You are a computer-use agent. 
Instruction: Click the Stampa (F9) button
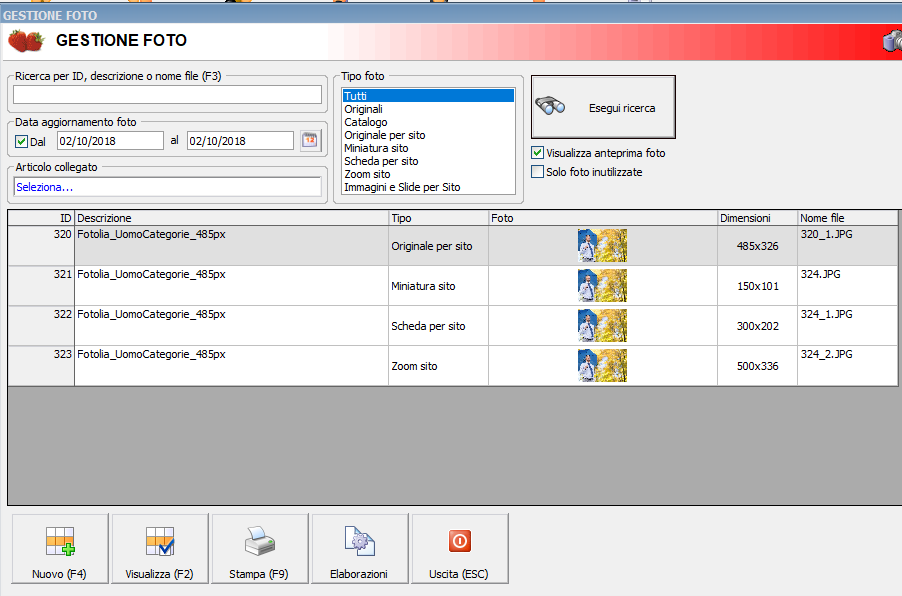pyautogui.click(x=259, y=549)
